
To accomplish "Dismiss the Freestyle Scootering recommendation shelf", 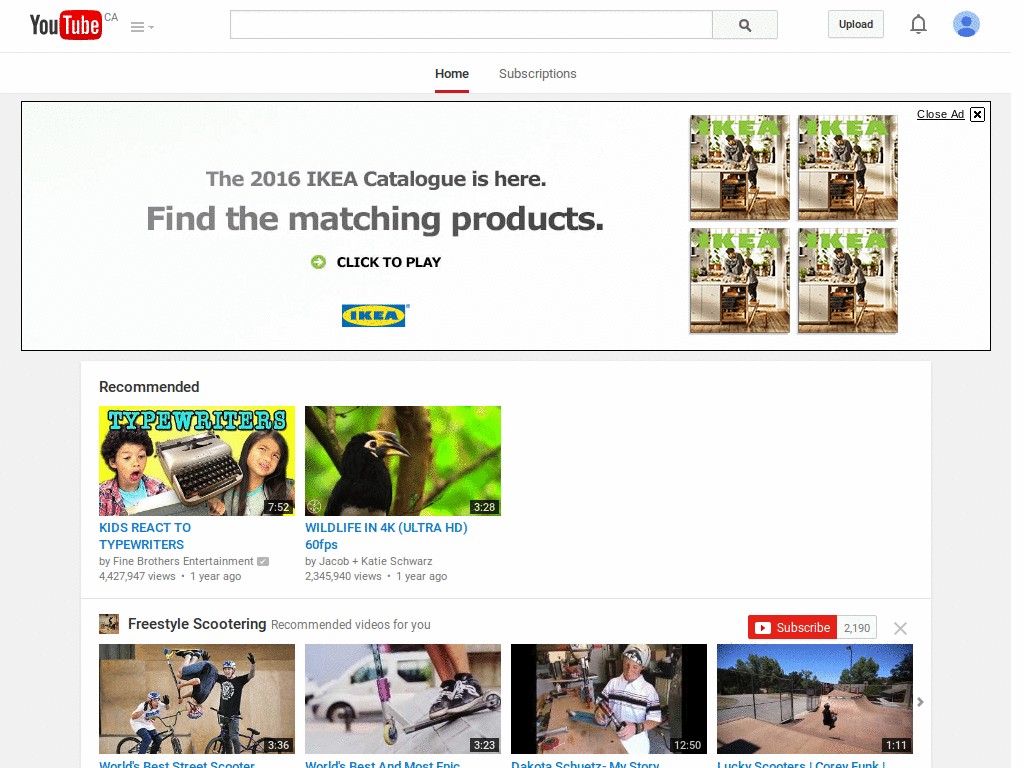I will click(900, 628).
